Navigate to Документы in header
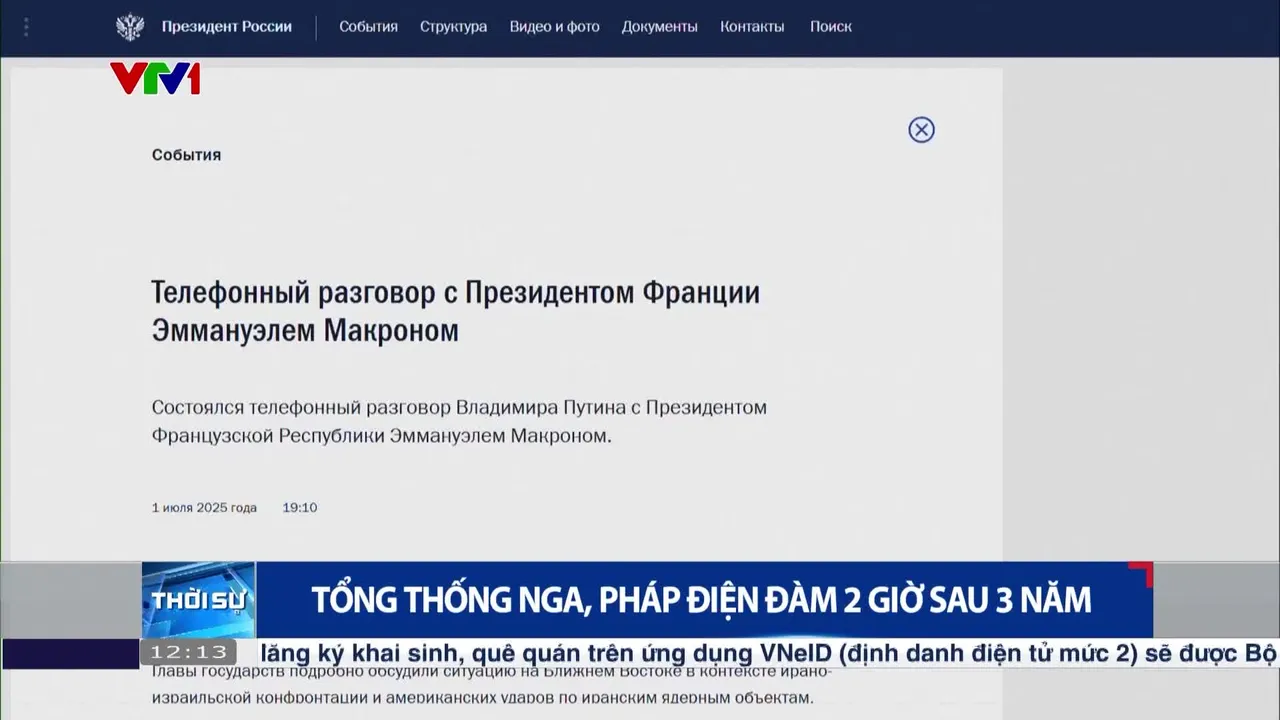 (x=659, y=27)
